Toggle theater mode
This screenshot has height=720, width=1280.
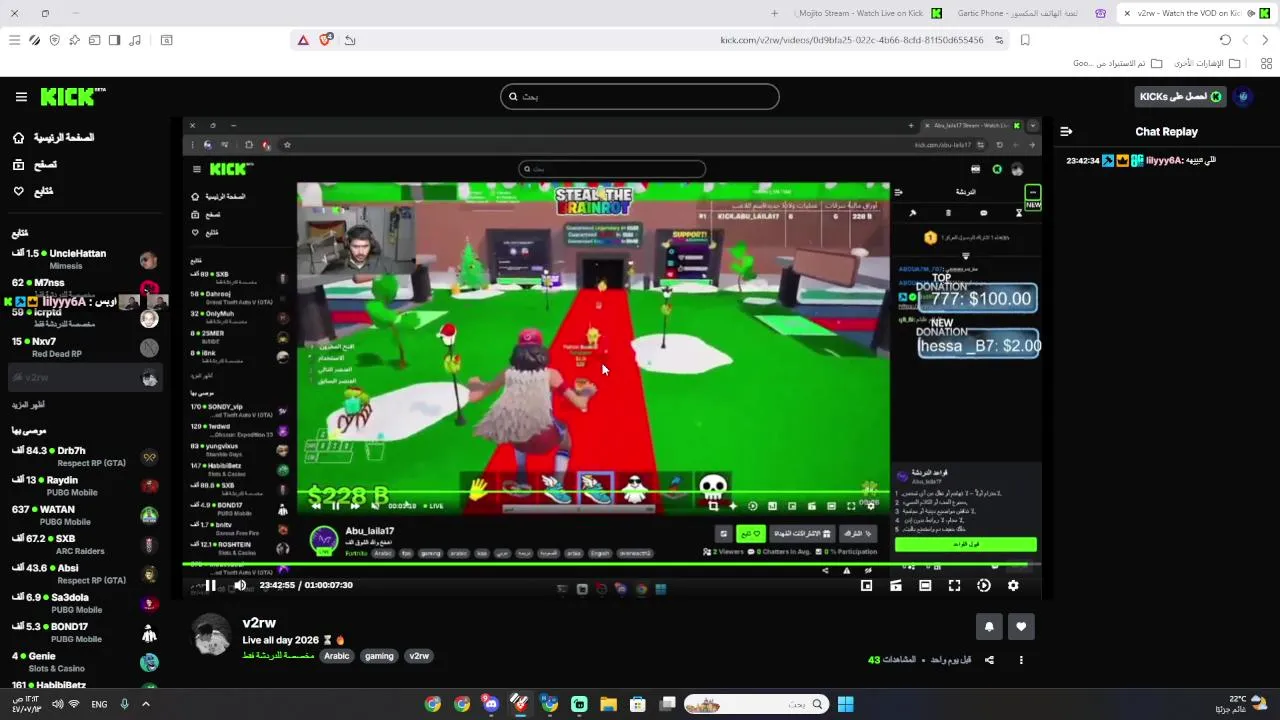pos(925,586)
